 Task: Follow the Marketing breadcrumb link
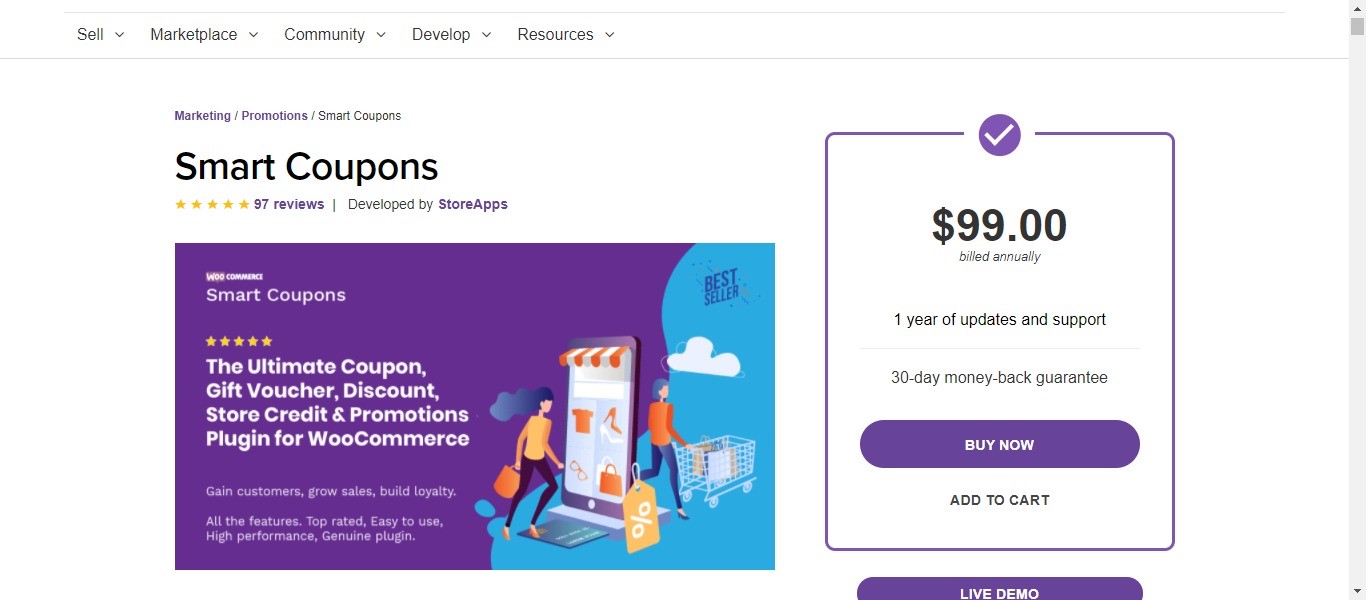[202, 116]
